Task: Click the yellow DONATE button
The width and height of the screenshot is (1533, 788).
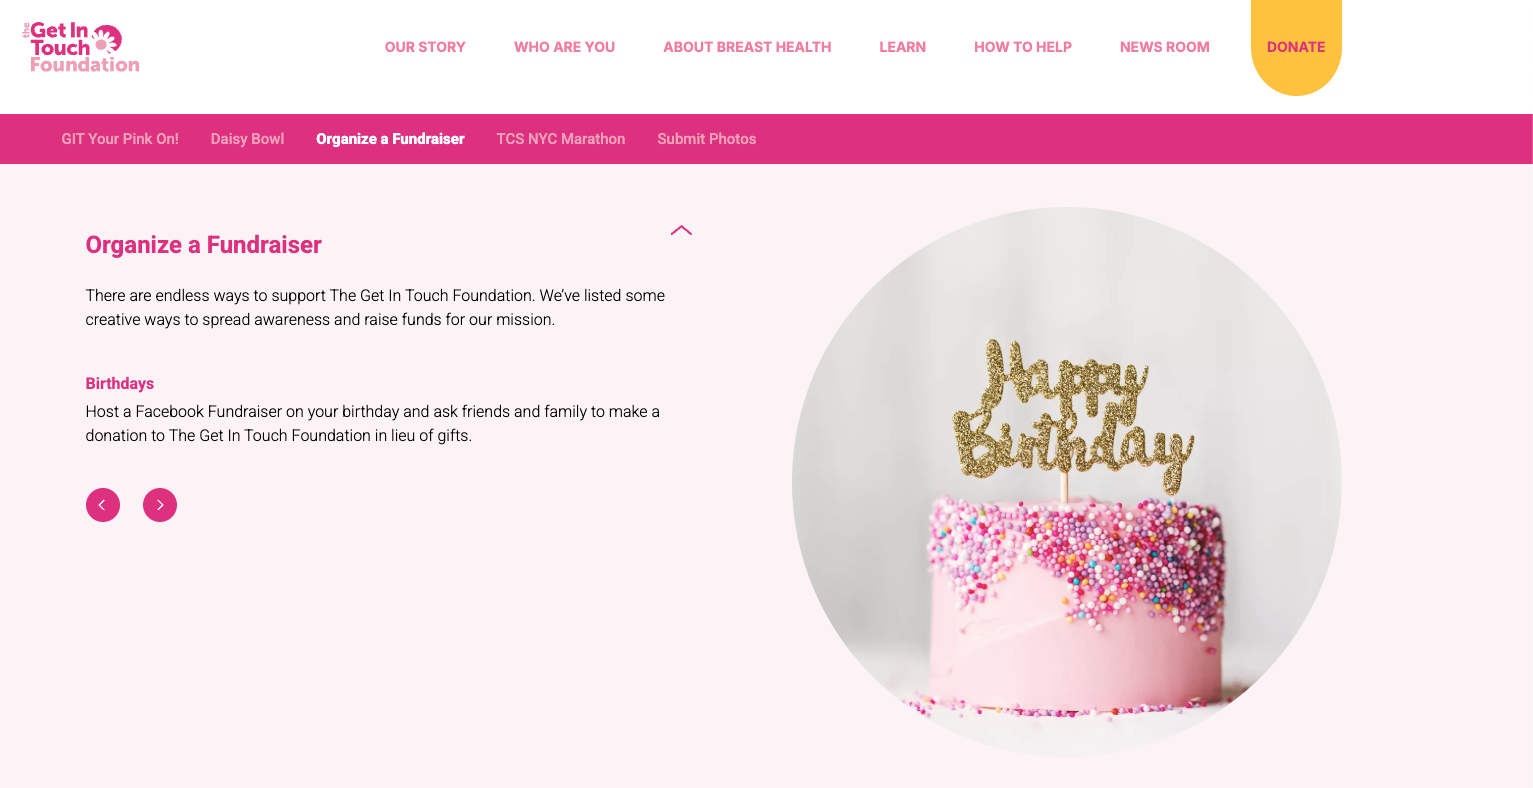Action: [x=1296, y=47]
